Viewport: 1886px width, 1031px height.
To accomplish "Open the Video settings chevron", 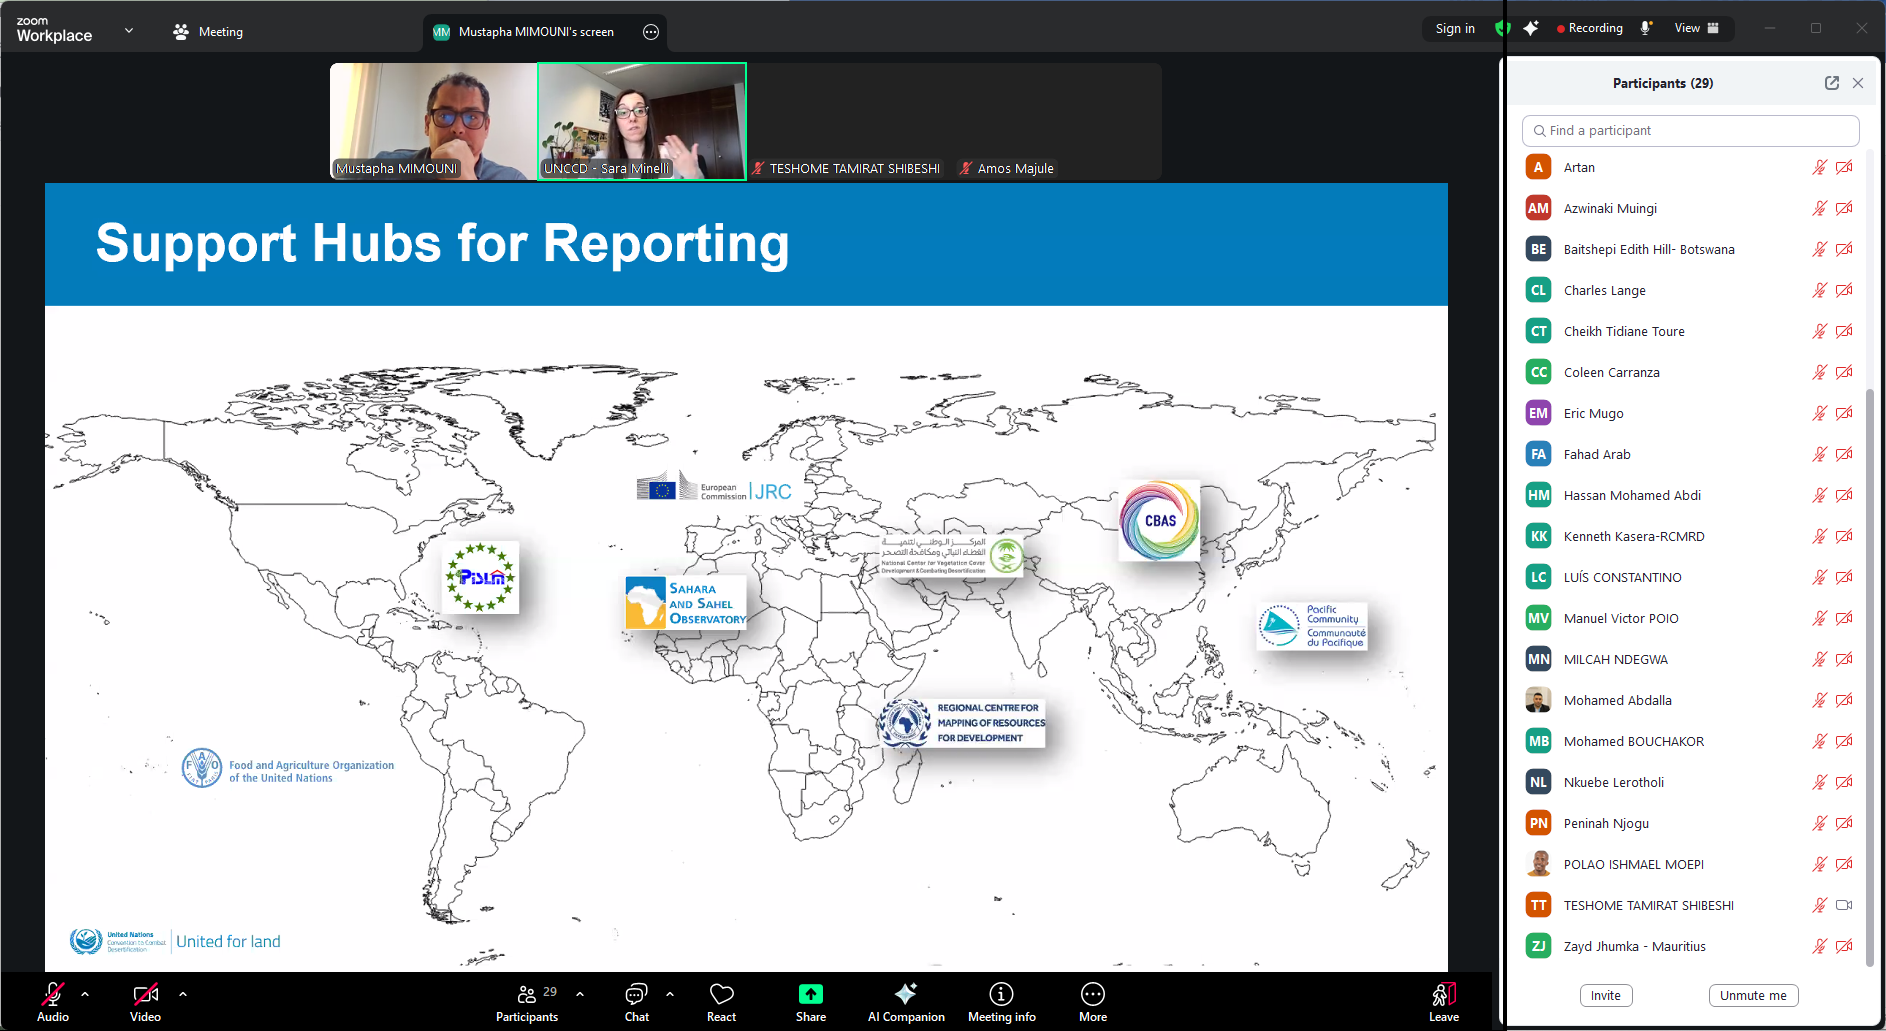I will pos(182,993).
